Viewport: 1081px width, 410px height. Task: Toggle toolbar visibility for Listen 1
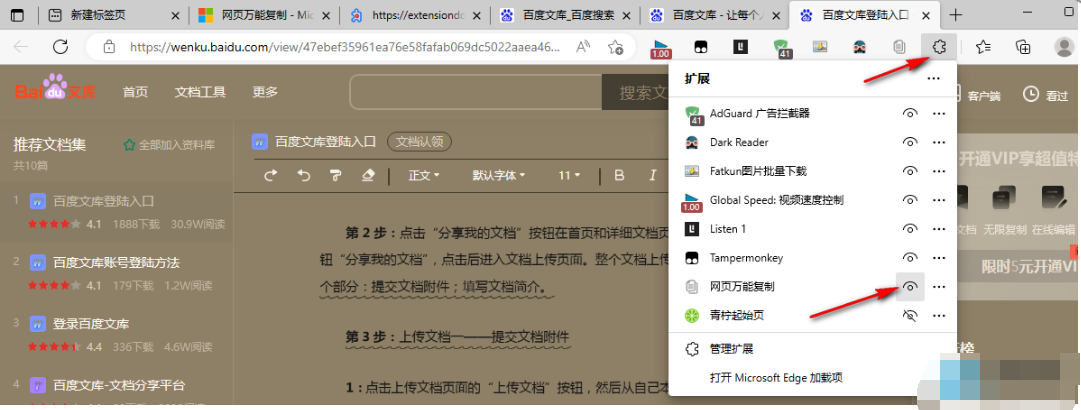(909, 229)
